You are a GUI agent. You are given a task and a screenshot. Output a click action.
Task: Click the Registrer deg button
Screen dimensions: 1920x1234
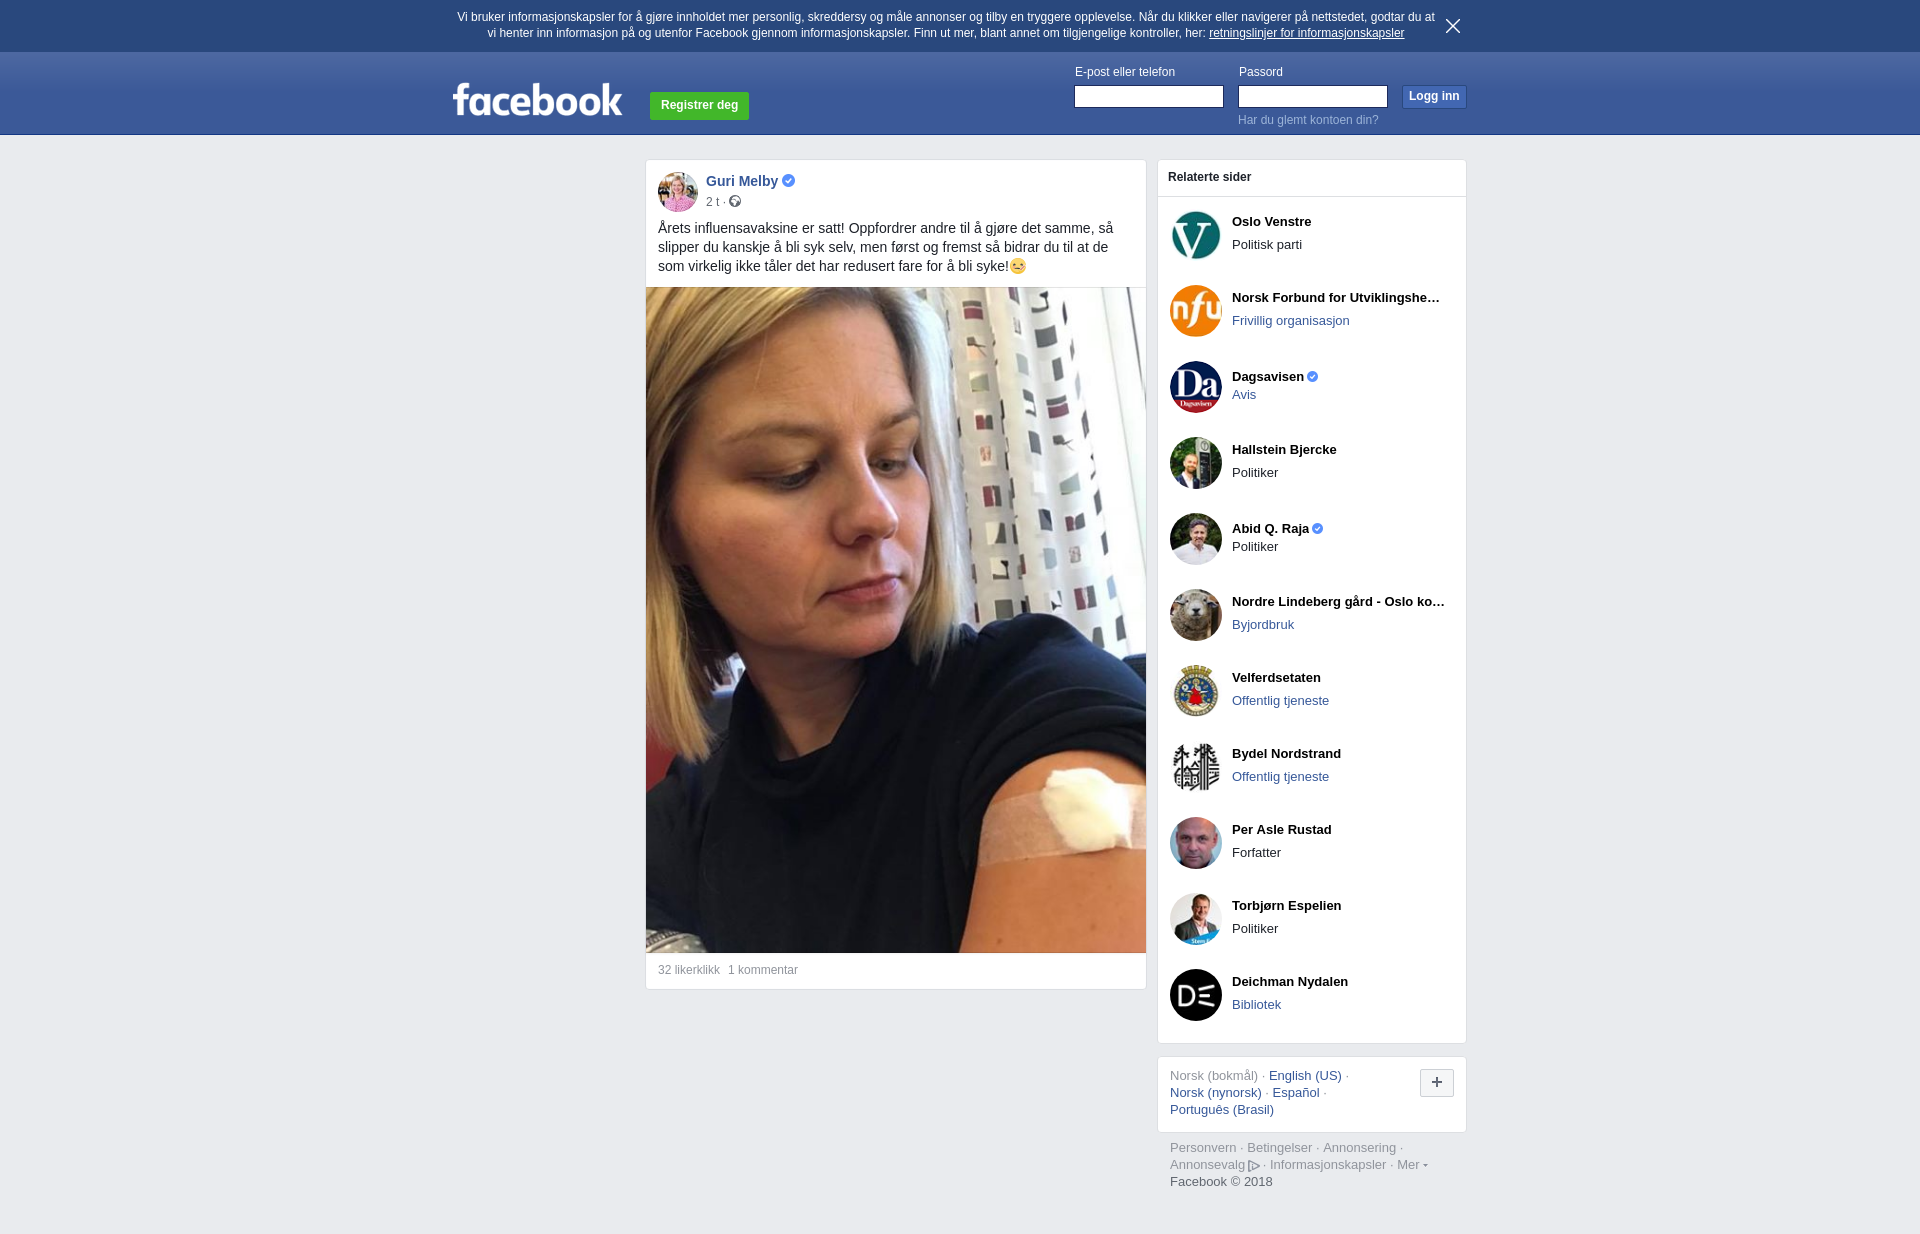coord(699,106)
